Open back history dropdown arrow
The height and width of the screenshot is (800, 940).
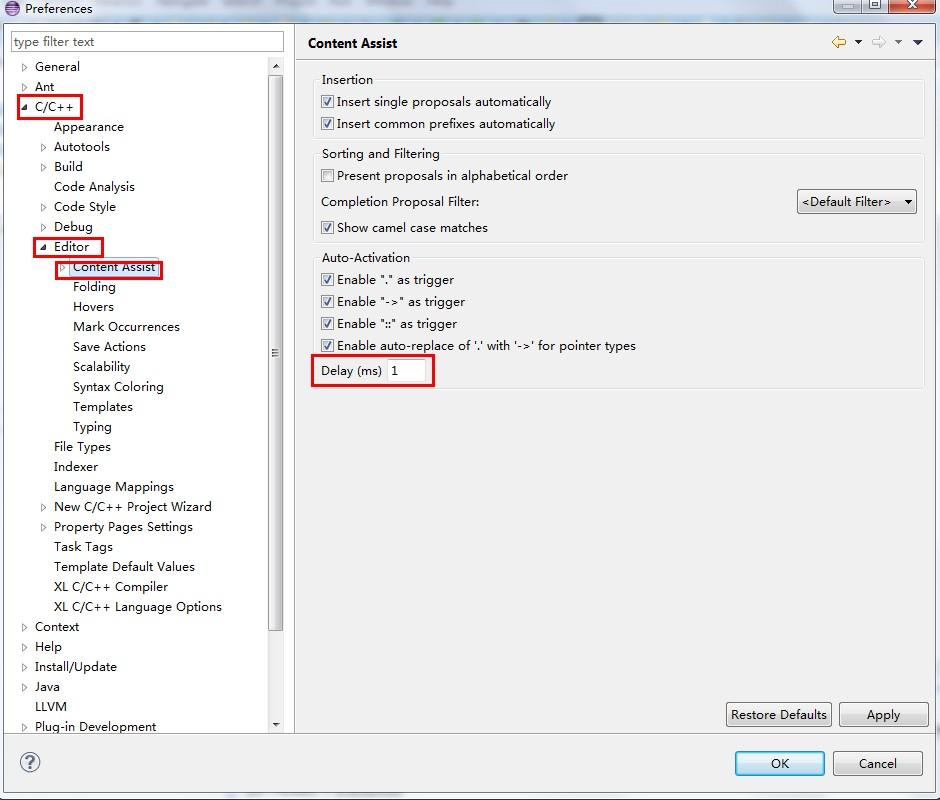click(858, 42)
